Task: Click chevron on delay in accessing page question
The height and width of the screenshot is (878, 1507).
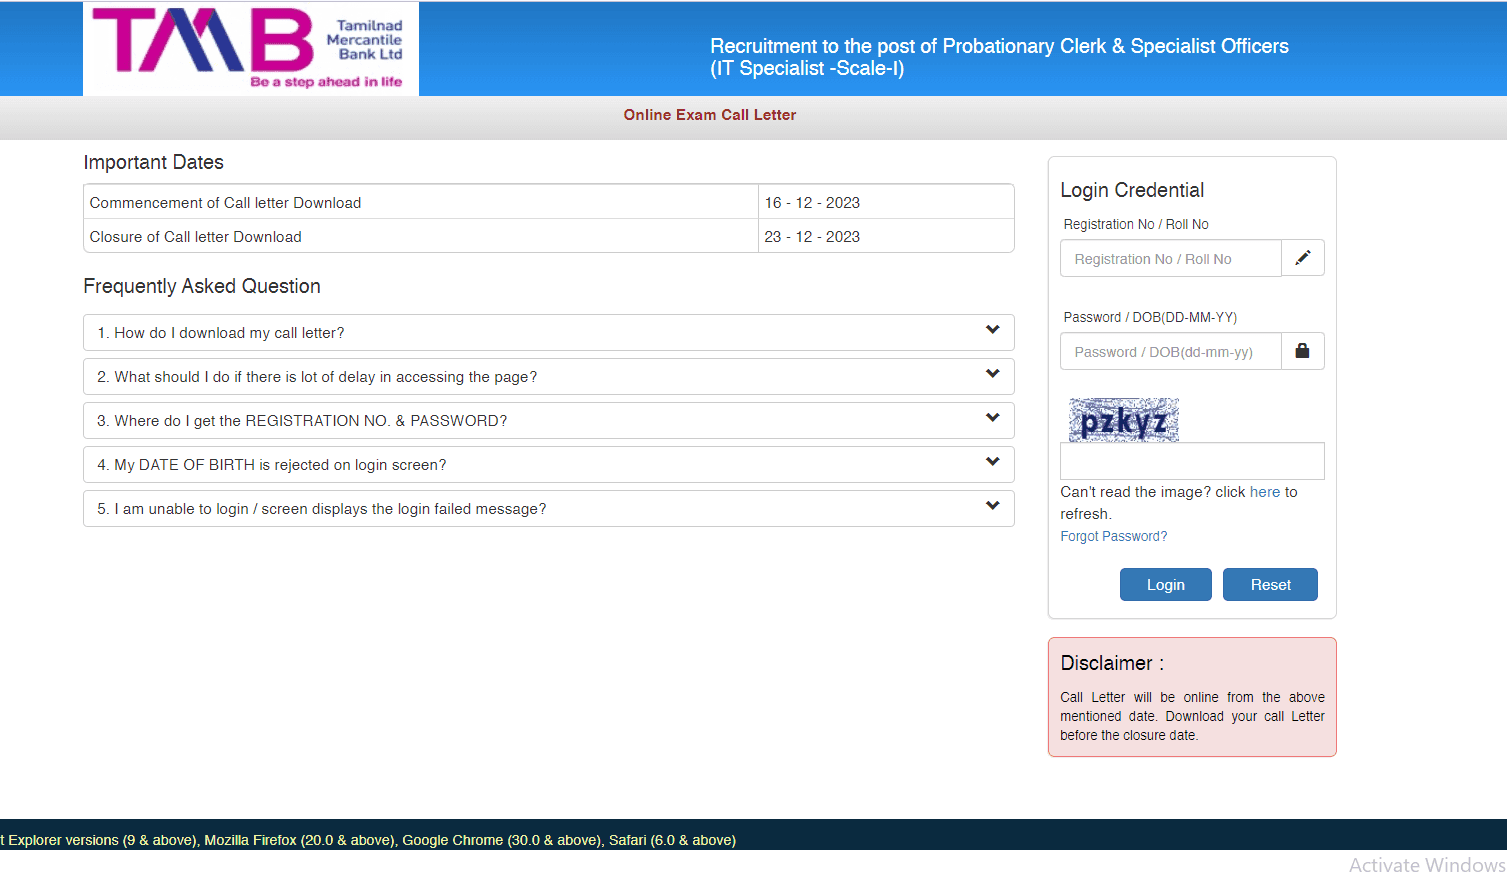Action: (992, 374)
